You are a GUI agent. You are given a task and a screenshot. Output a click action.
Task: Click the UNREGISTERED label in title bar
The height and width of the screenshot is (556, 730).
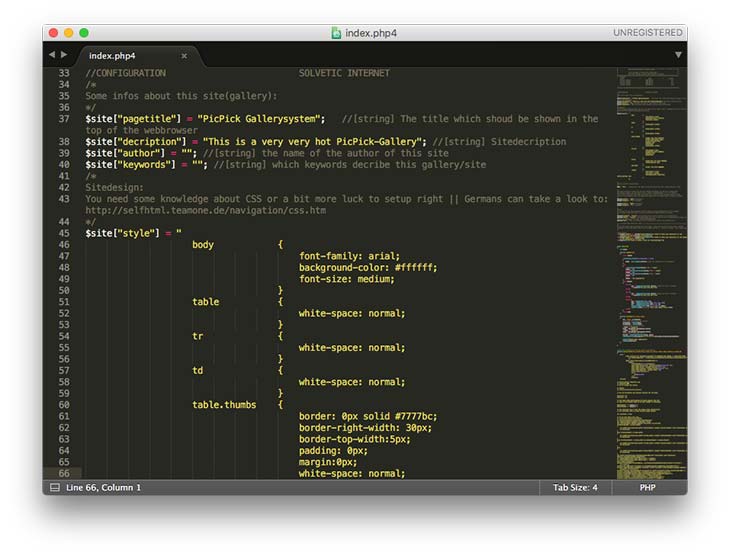click(648, 33)
